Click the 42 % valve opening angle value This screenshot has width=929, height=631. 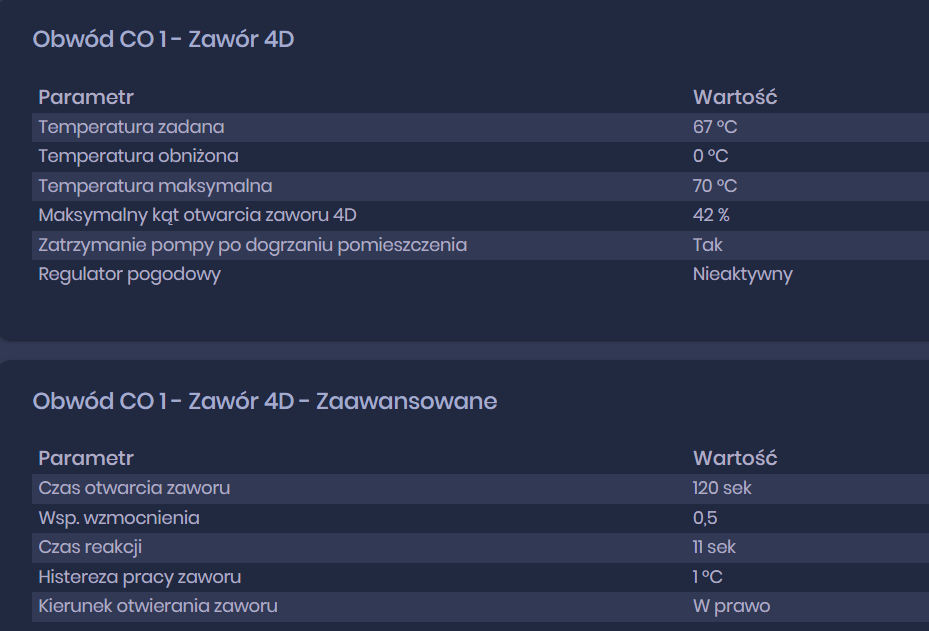pyautogui.click(x=711, y=215)
